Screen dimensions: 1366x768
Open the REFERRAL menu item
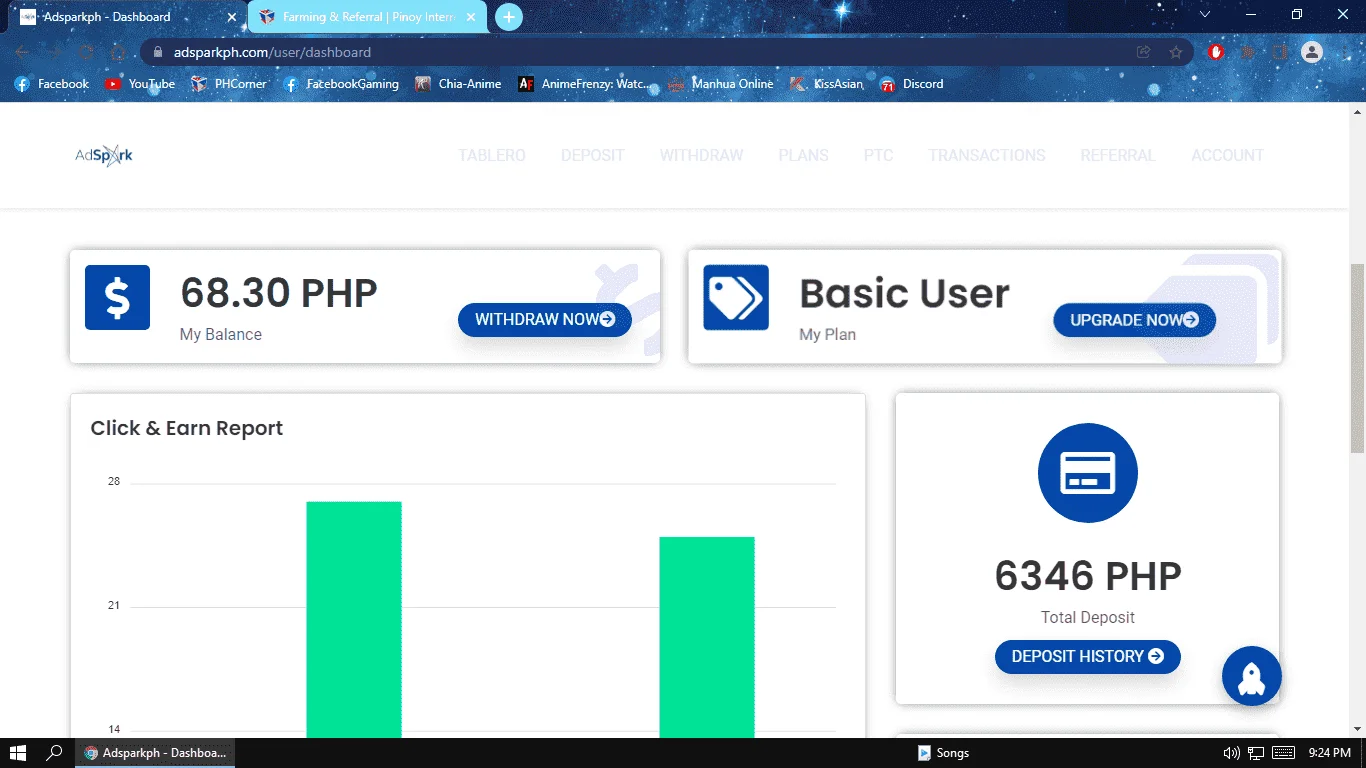(x=1118, y=155)
